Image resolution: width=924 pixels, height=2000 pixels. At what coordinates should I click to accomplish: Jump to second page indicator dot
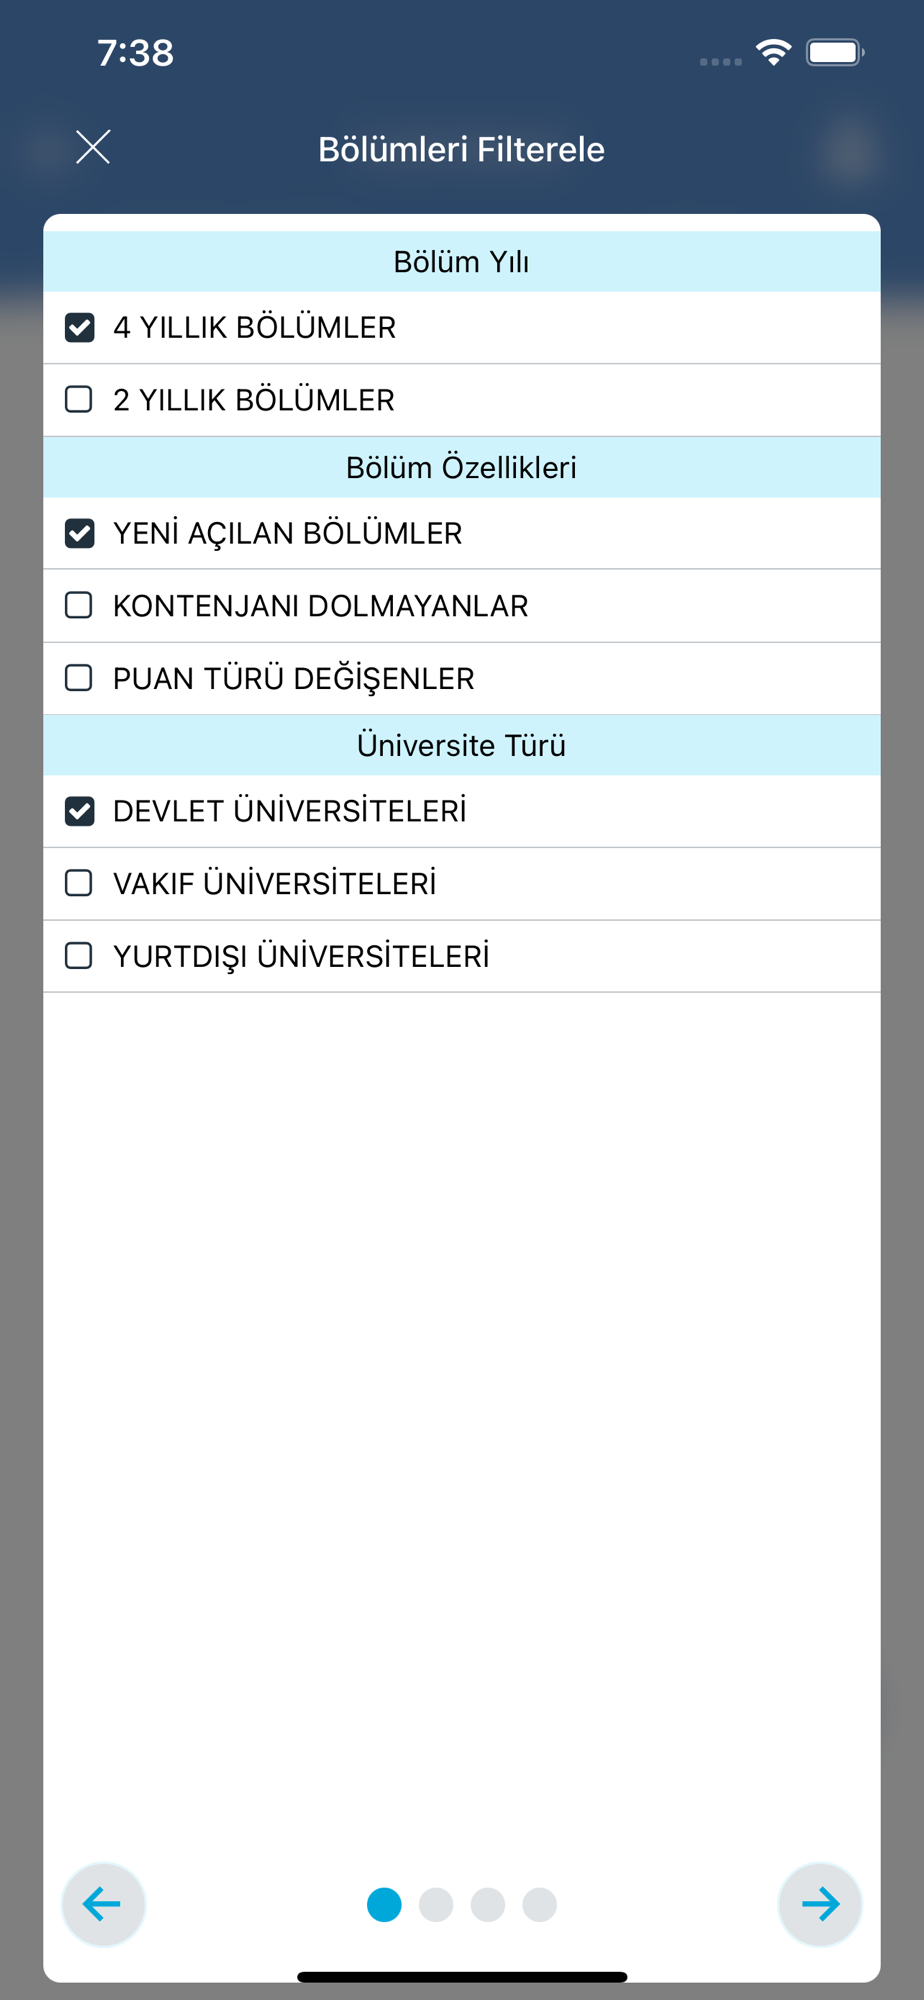point(436,1904)
